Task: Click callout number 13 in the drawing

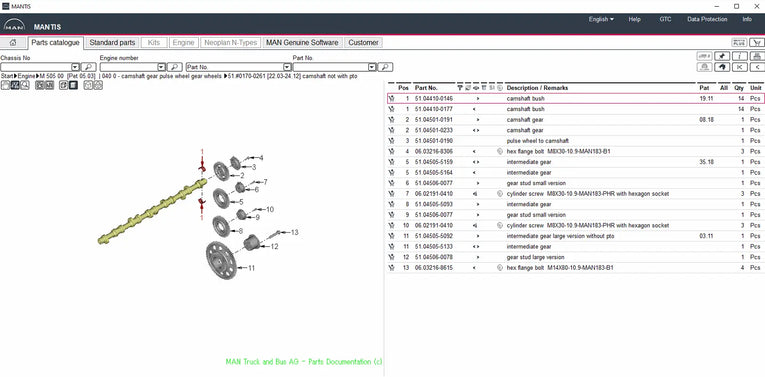Action: point(294,233)
